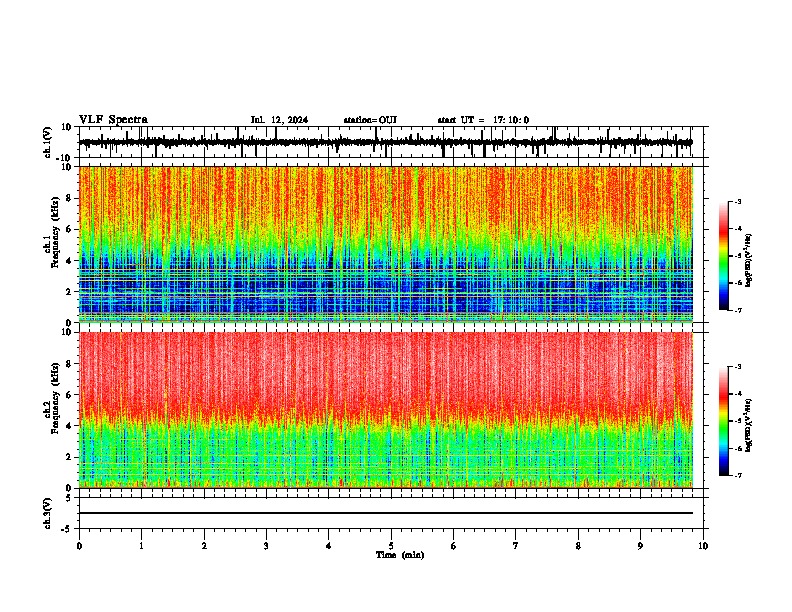The image size is (792, 612).
Task: Click the 'VLF Spectra' plot title
Action: tap(113, 120)
